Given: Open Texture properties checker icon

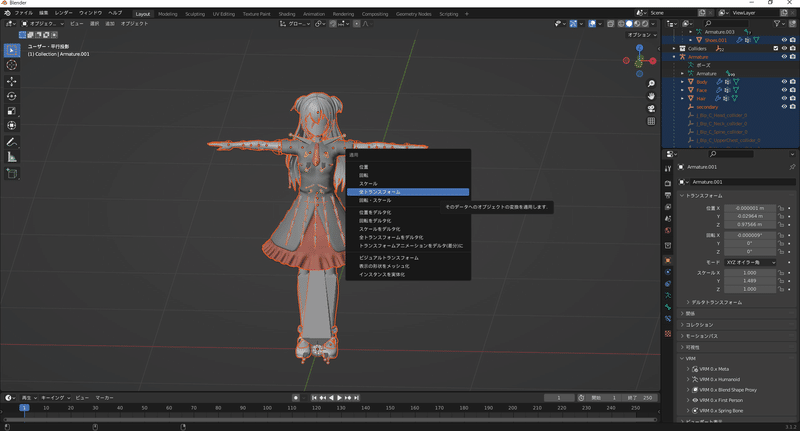Looking at the screenshot, I should coord(668,334).
